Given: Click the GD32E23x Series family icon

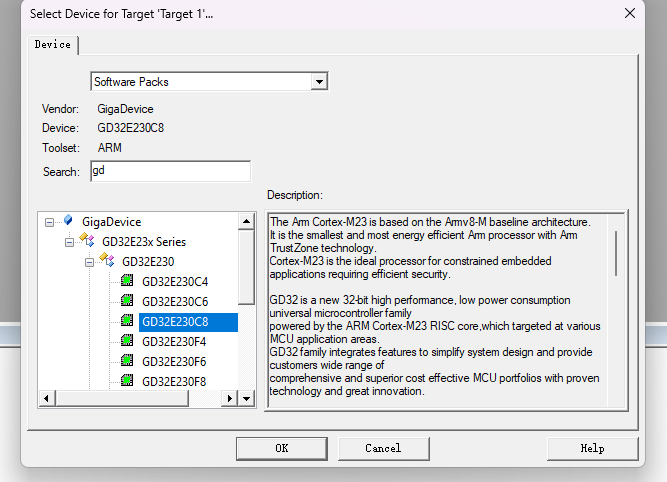Looking at the screenshot, I should point(87,240).
